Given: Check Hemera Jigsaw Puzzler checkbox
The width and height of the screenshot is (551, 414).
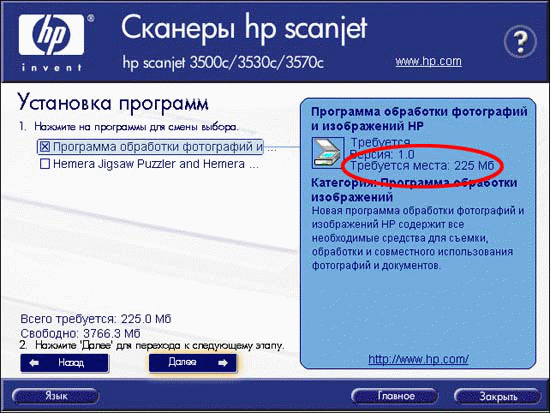Looking at the screenshot, I should point(45,164).
